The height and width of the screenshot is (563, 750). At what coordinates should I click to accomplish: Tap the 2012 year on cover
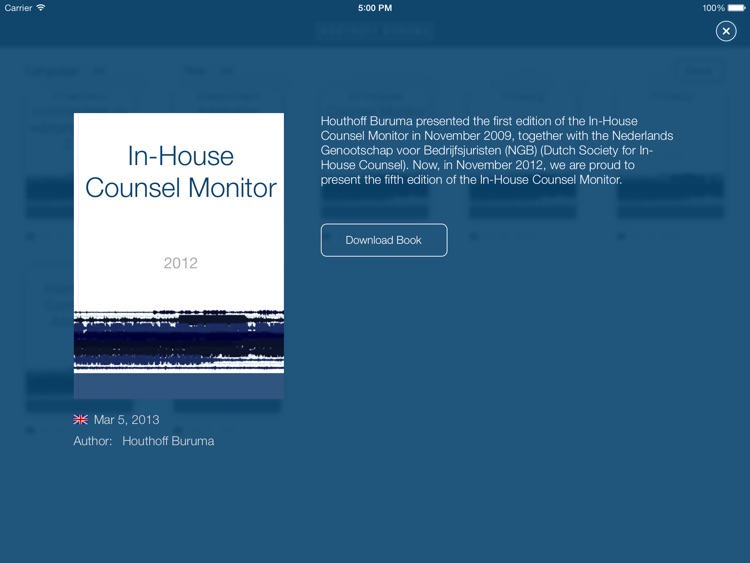[x=180, y=263]
